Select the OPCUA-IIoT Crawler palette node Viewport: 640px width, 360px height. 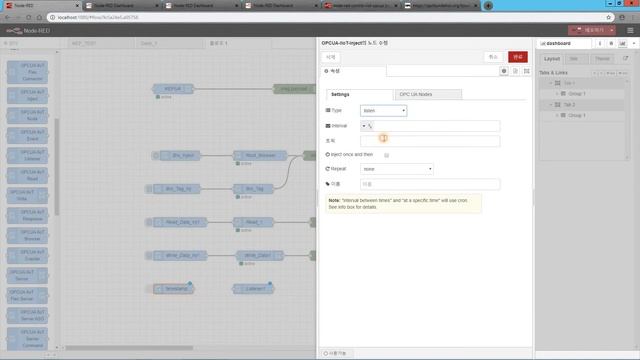(x=27, y=256)
